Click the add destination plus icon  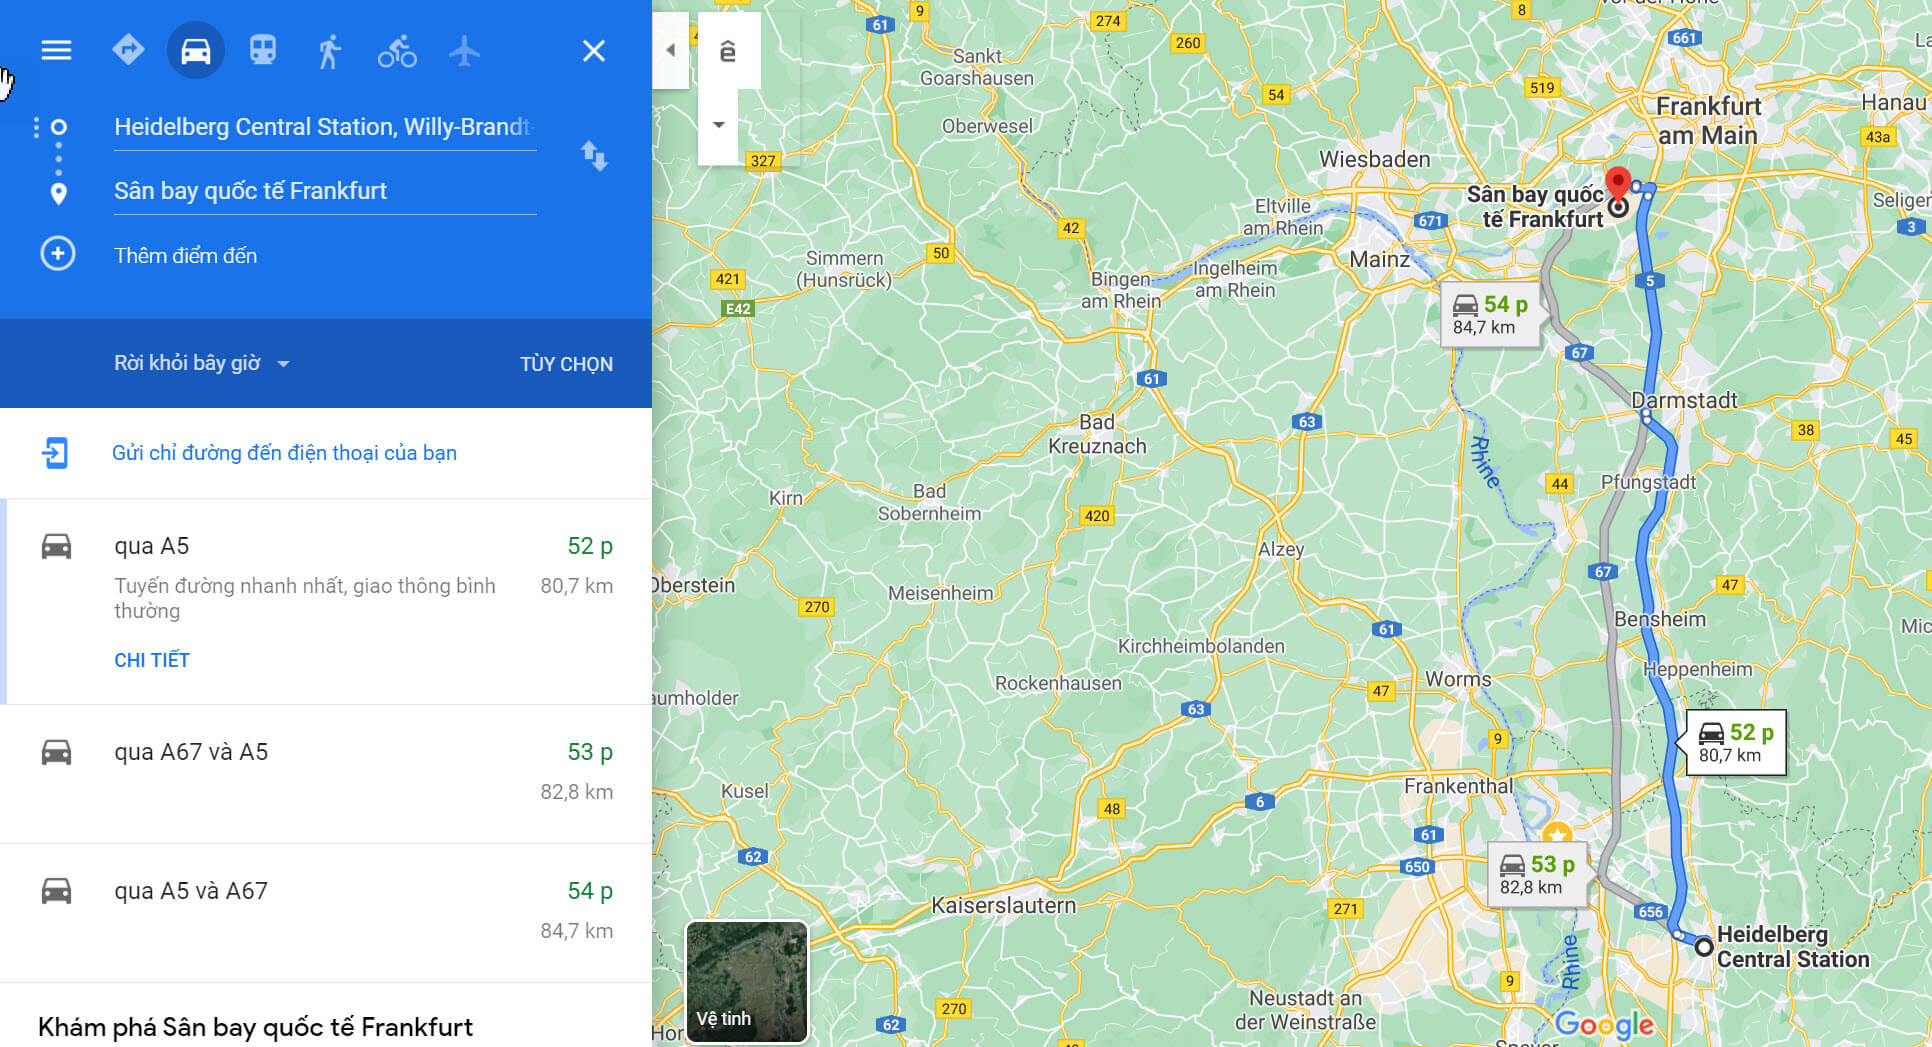(x=58, y=254)
